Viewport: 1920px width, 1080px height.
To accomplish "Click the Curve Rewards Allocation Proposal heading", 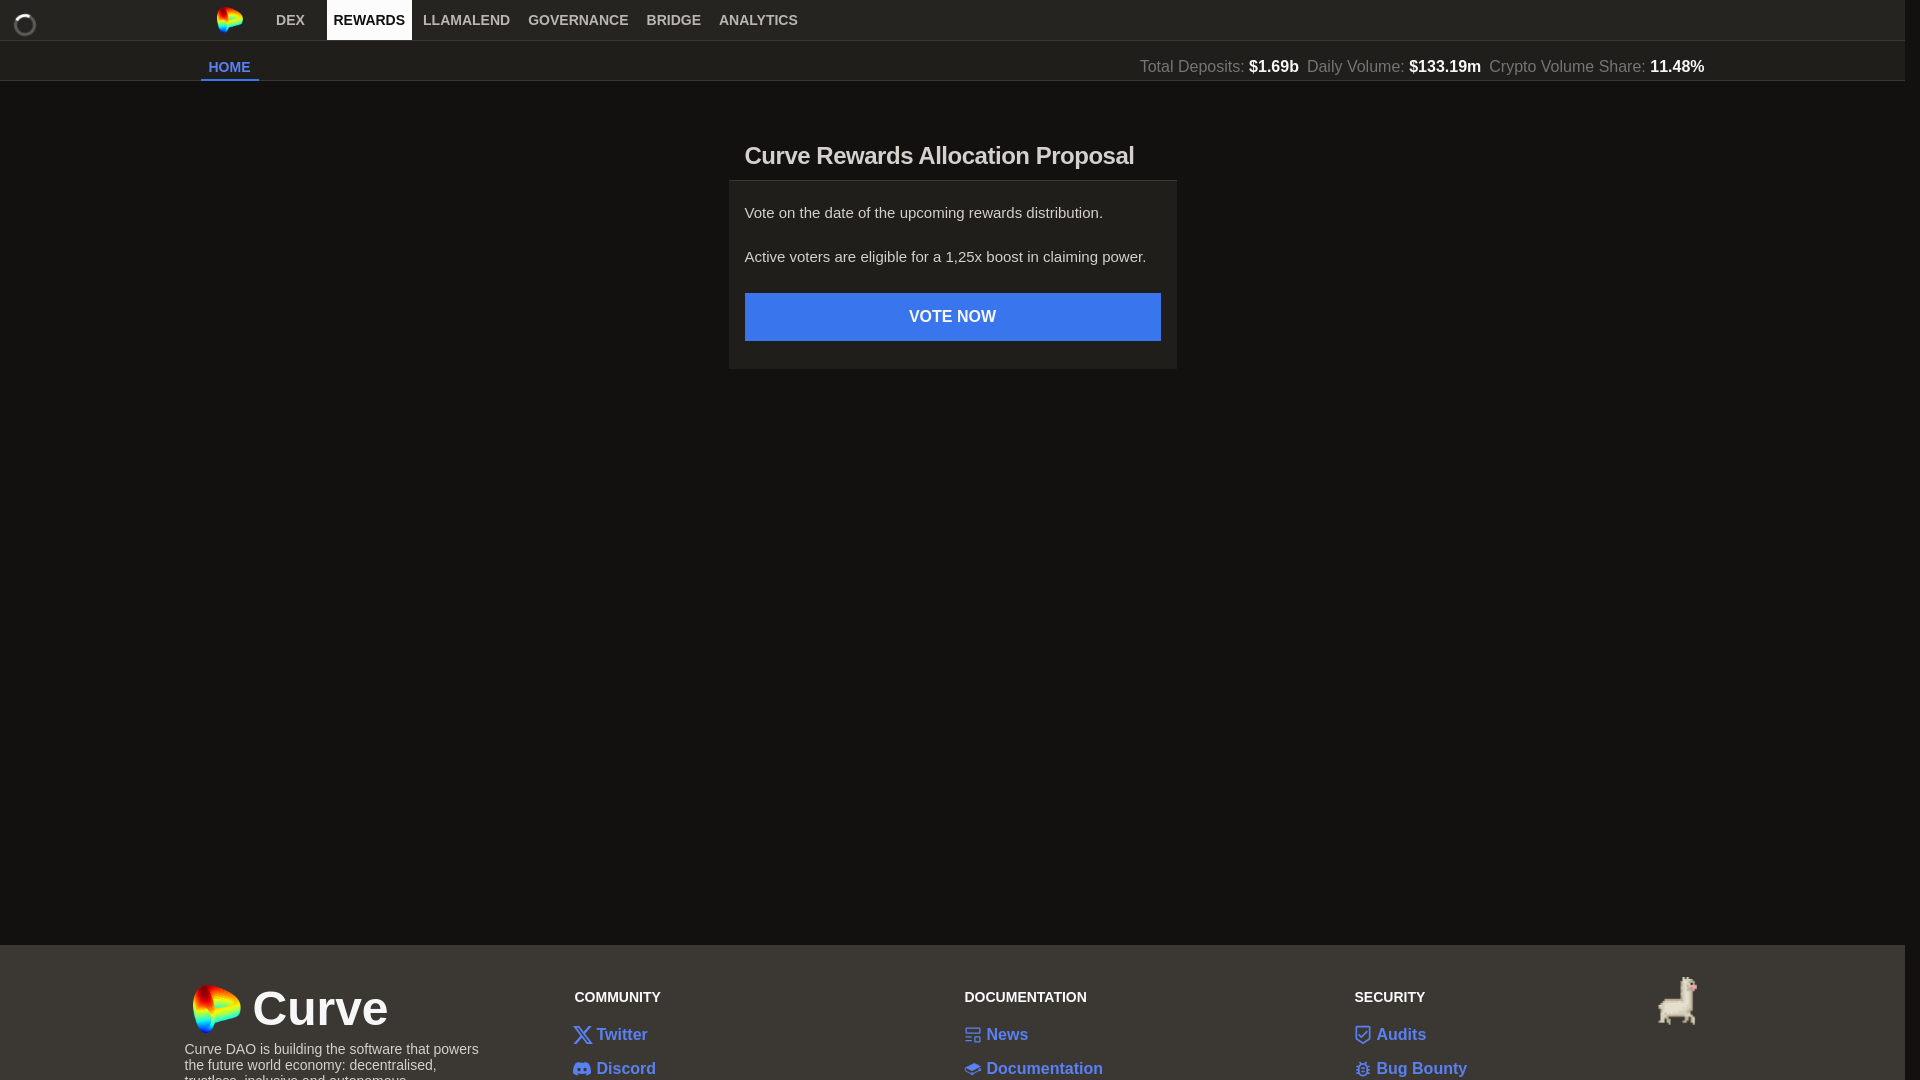I will coord(939,156).
